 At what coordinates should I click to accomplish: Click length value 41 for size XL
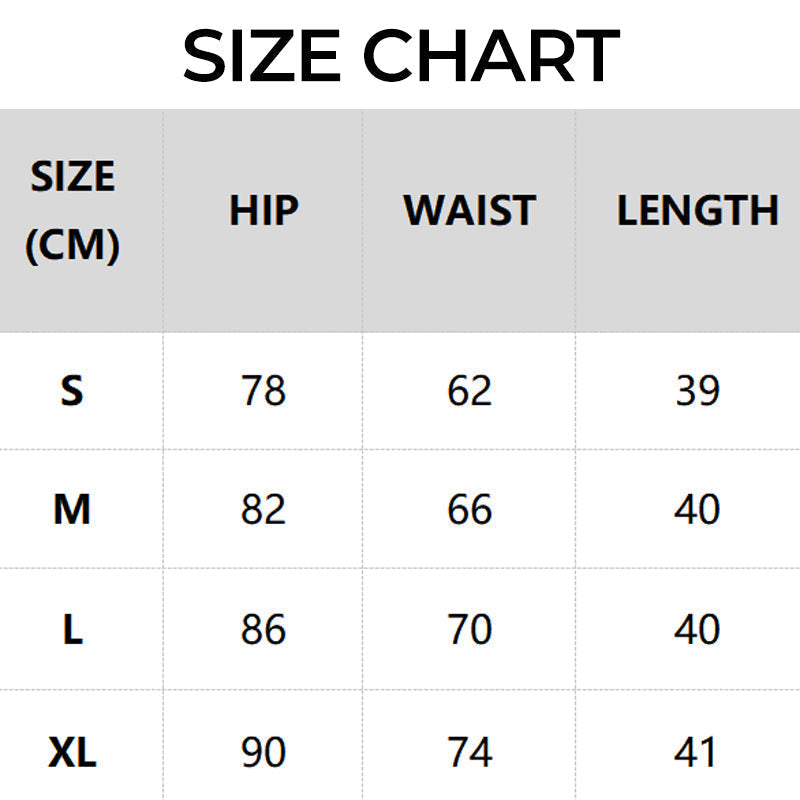click(697, 752)
